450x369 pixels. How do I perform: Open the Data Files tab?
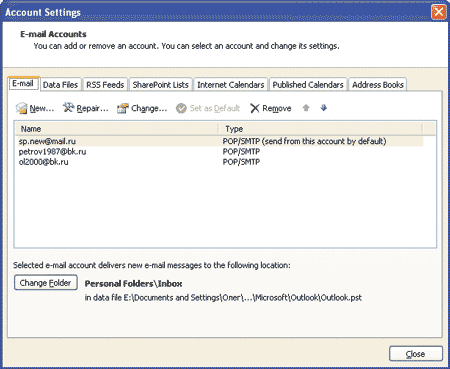coord(60,85)
